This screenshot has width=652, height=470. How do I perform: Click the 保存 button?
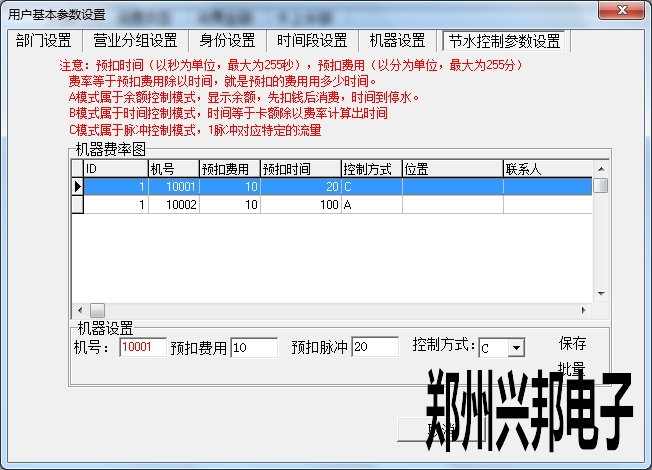tap(573, 343)
